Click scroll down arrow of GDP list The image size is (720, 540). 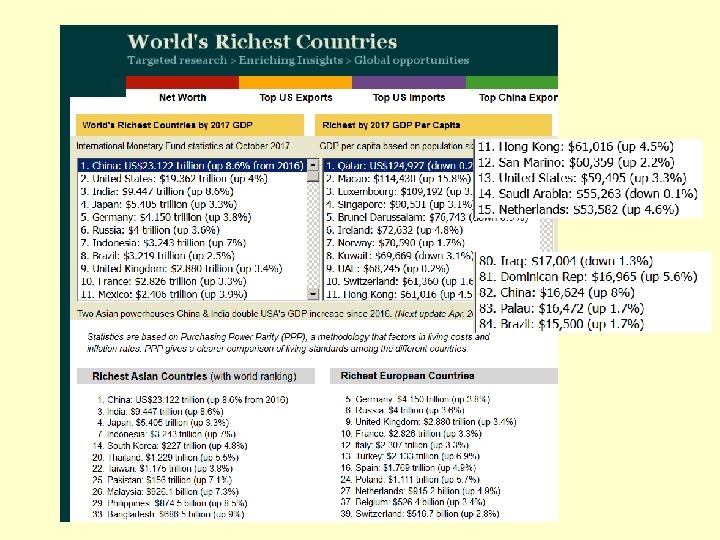(x=313, y=294)
